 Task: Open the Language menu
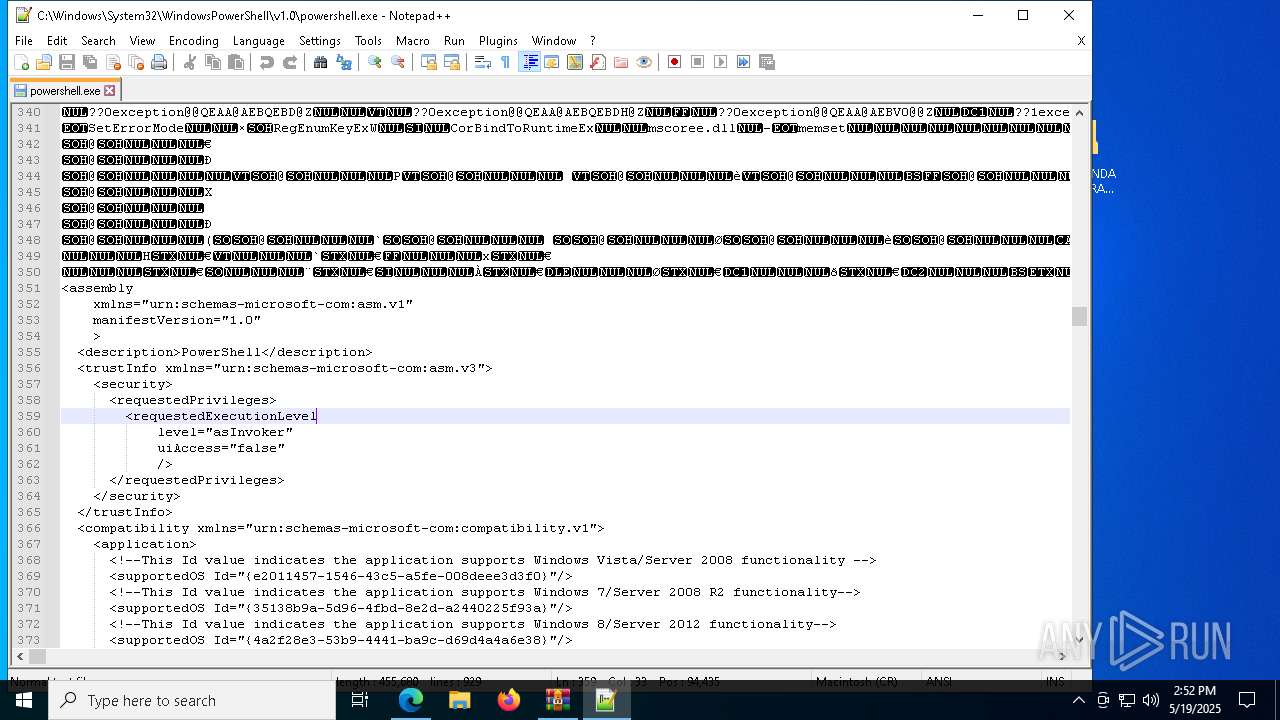(x=258, y=41)
